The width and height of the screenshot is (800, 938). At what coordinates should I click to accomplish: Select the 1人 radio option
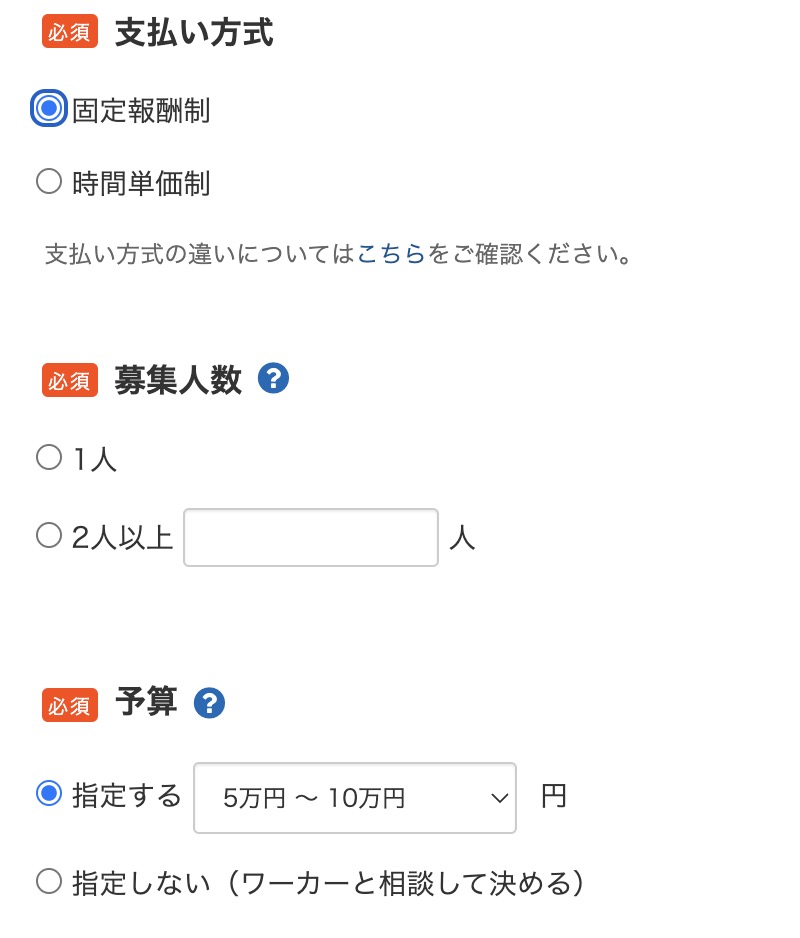(x=49, y=458)
